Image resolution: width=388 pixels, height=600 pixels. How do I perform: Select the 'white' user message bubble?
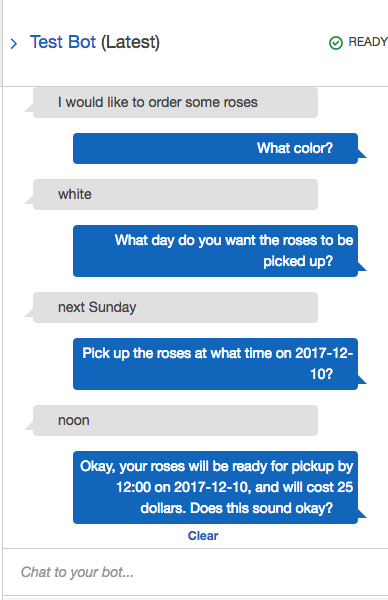175,194
